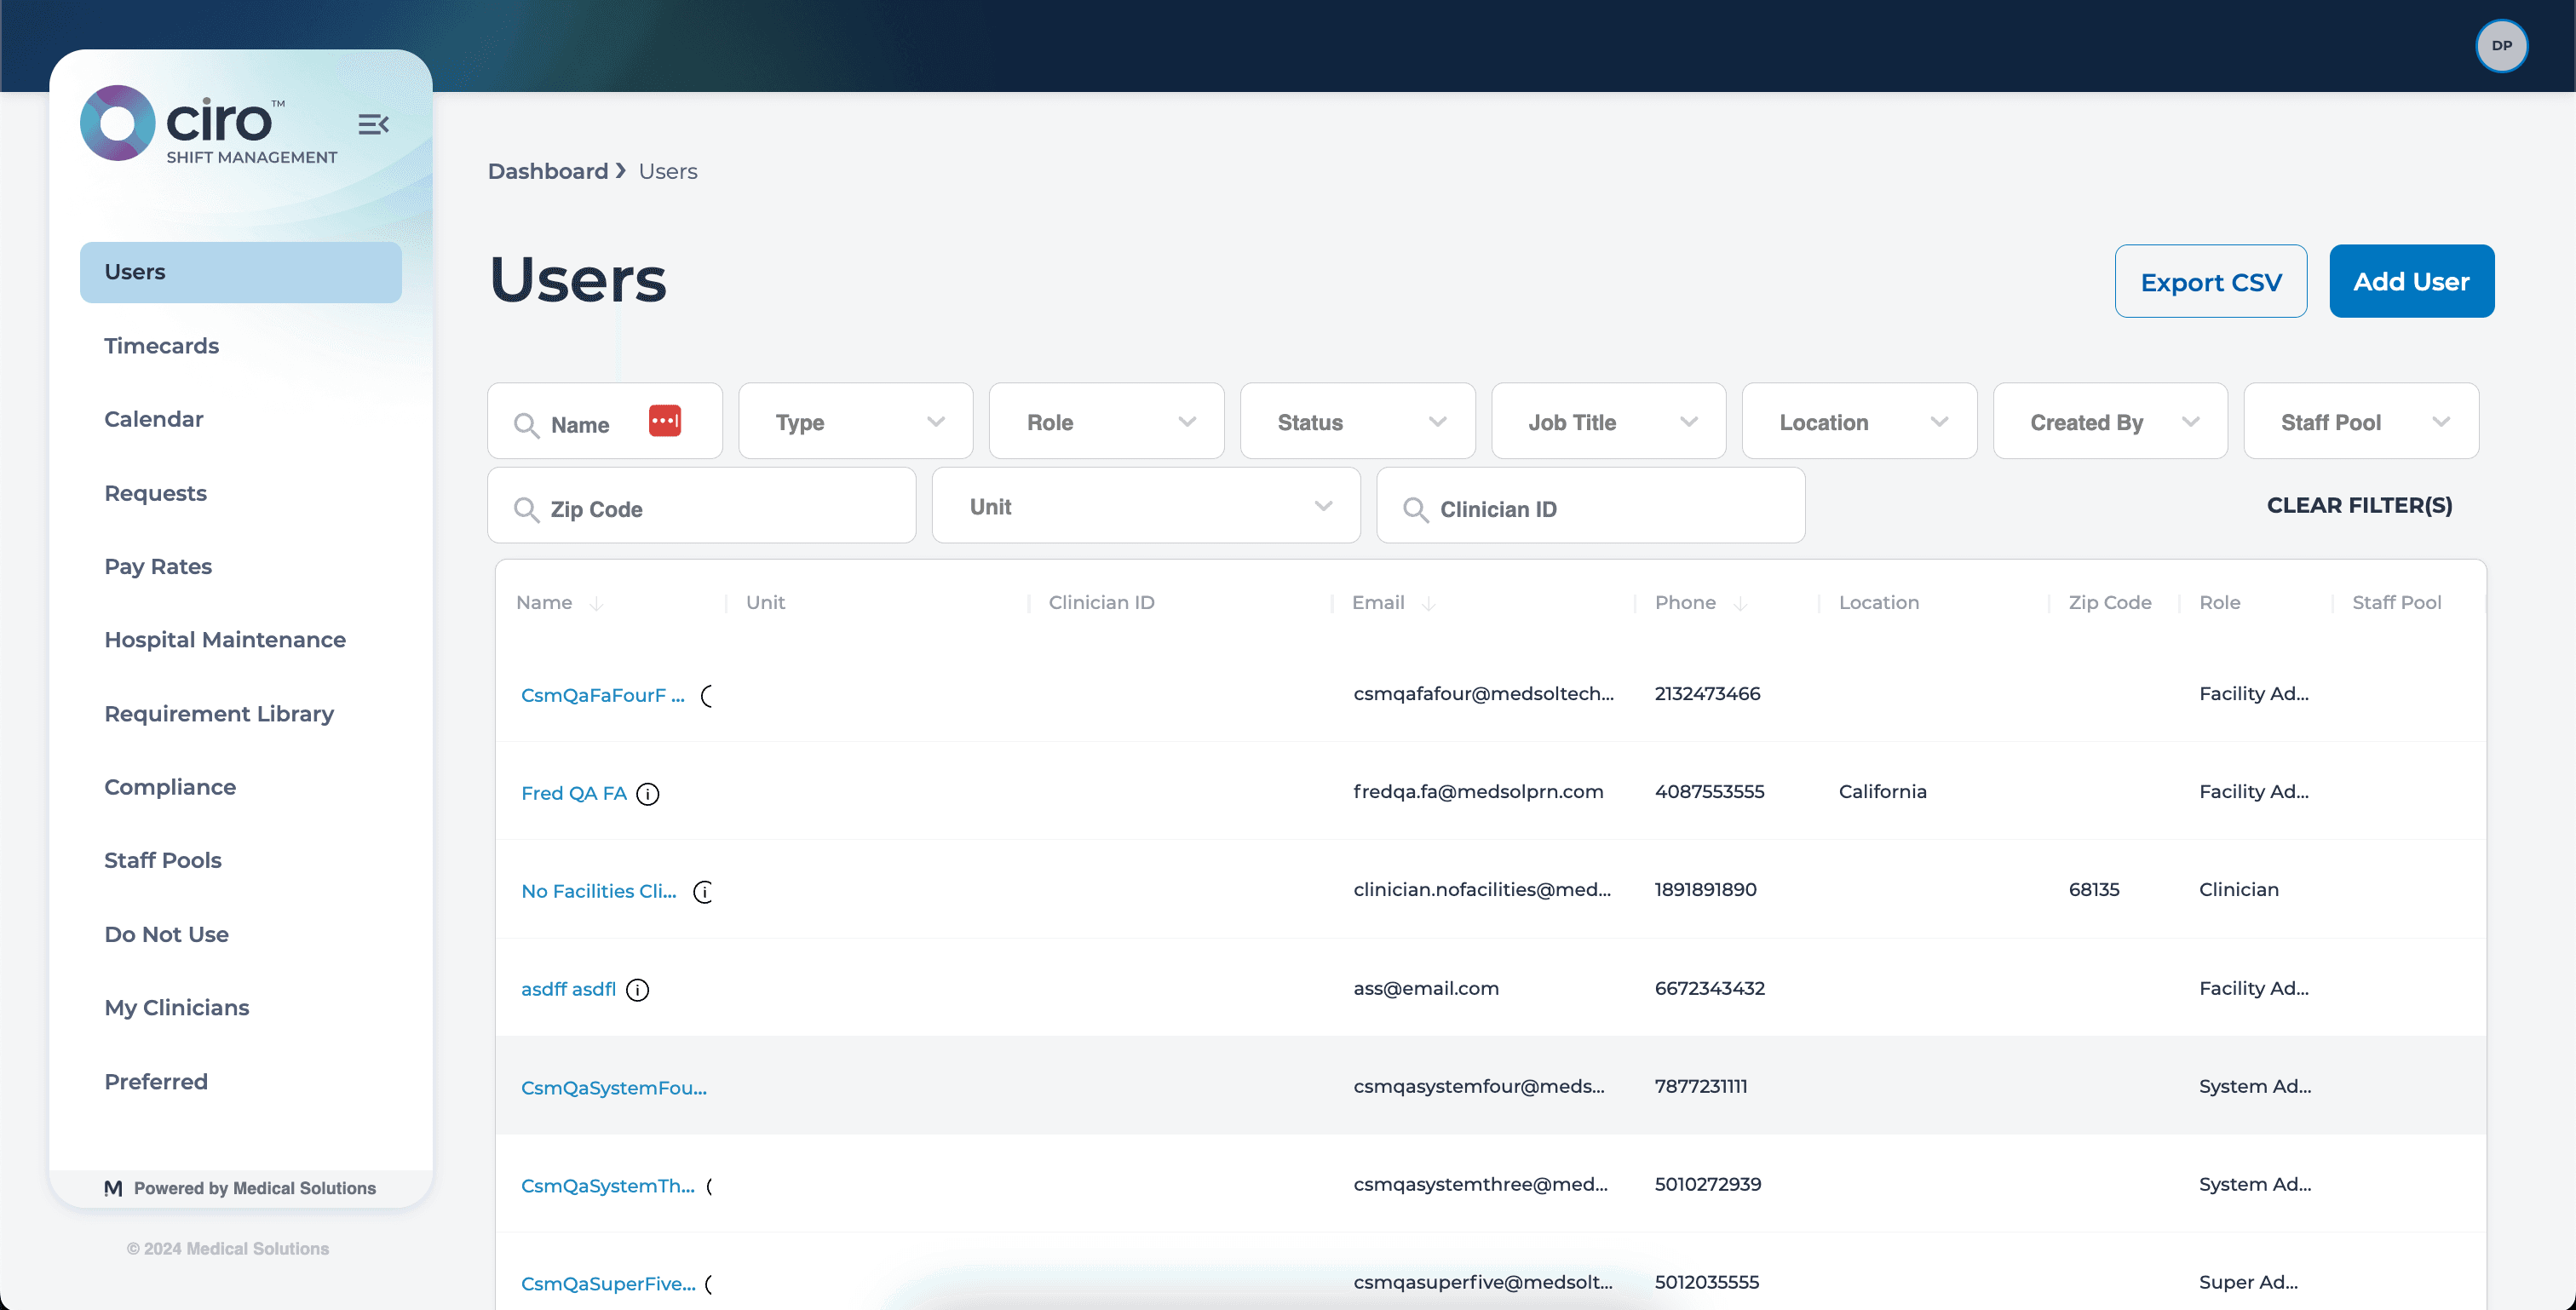This screenshot has width=2576, height=1310.
Task: Click the search icon in the Zip Code field
Action: pos(526,509)
